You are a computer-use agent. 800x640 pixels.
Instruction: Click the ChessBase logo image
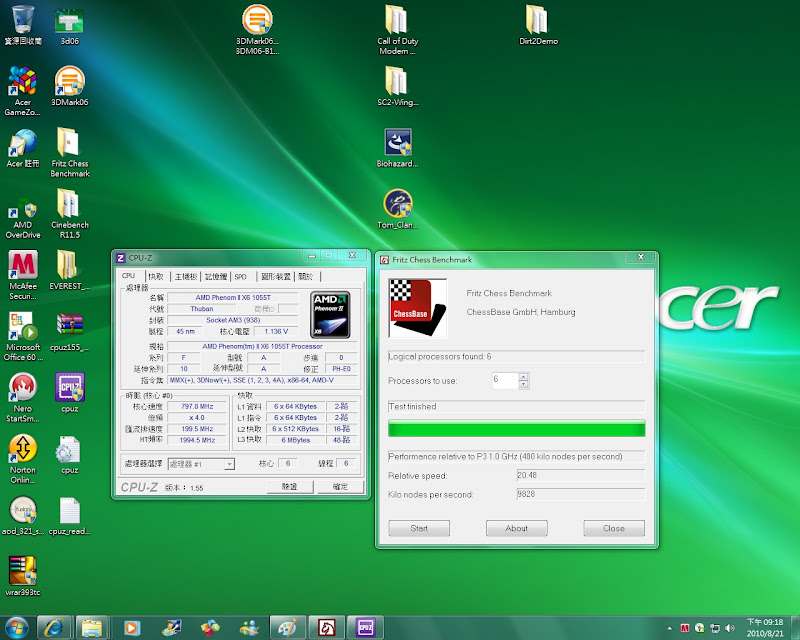(417, 308)
